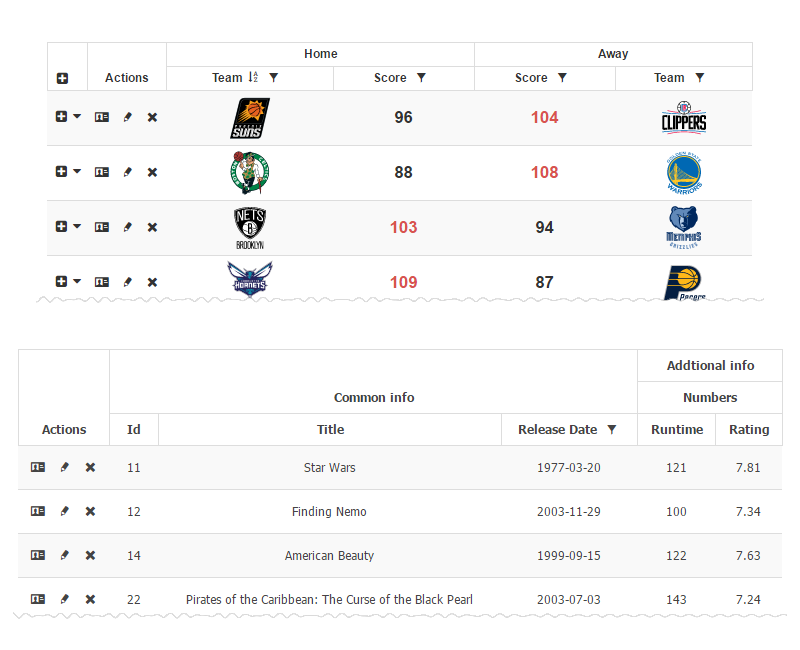800x650 pixels.
Task: Open dropdown arrow beside Celtics row plus
Action: pyautogui.click(x=77, y=172)
